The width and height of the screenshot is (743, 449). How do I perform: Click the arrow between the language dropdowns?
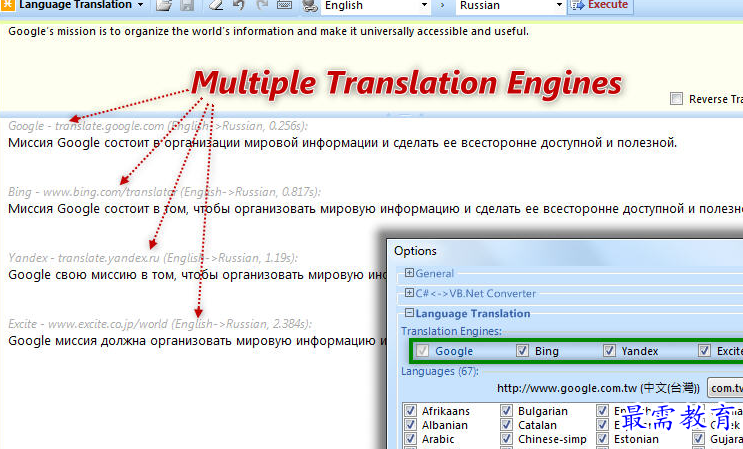coord(443,6)
